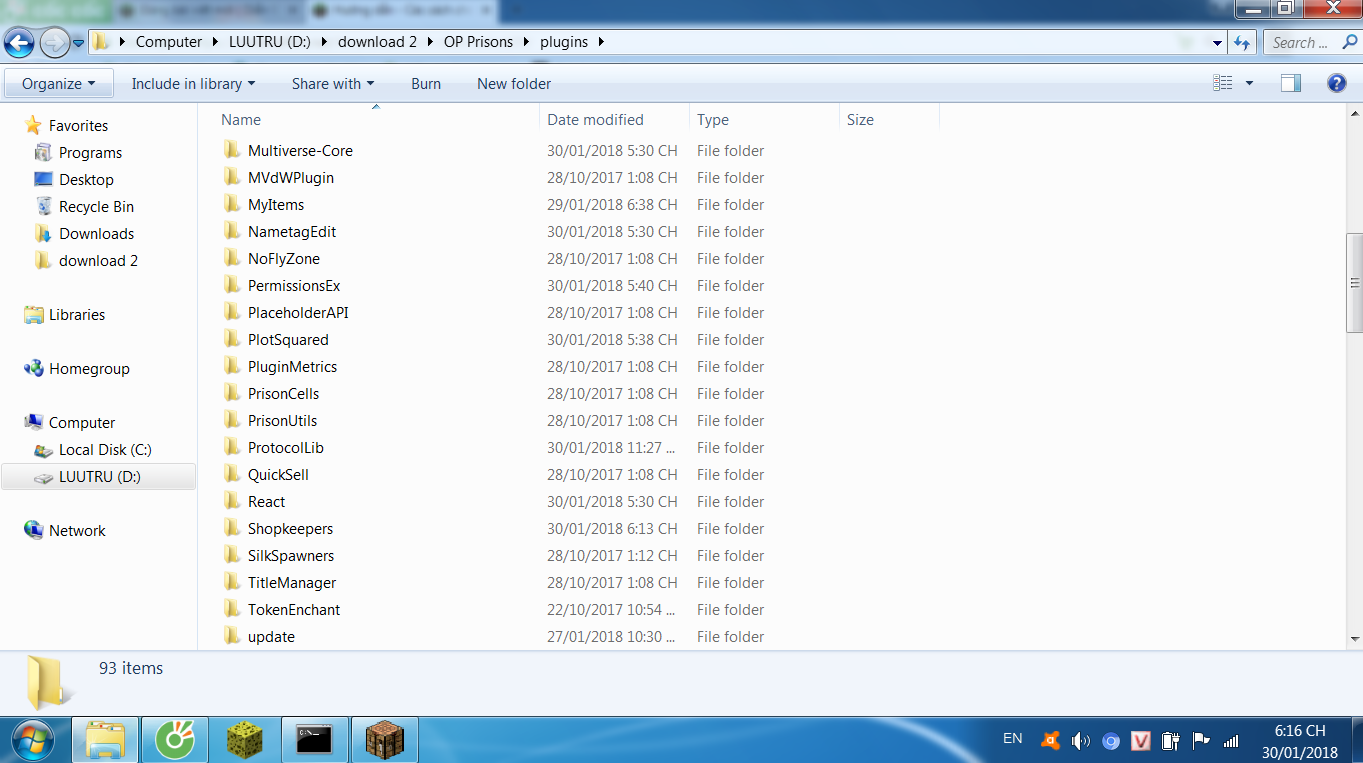
Task: Select the SilkSpawners folder name
Action: [291, 556]
